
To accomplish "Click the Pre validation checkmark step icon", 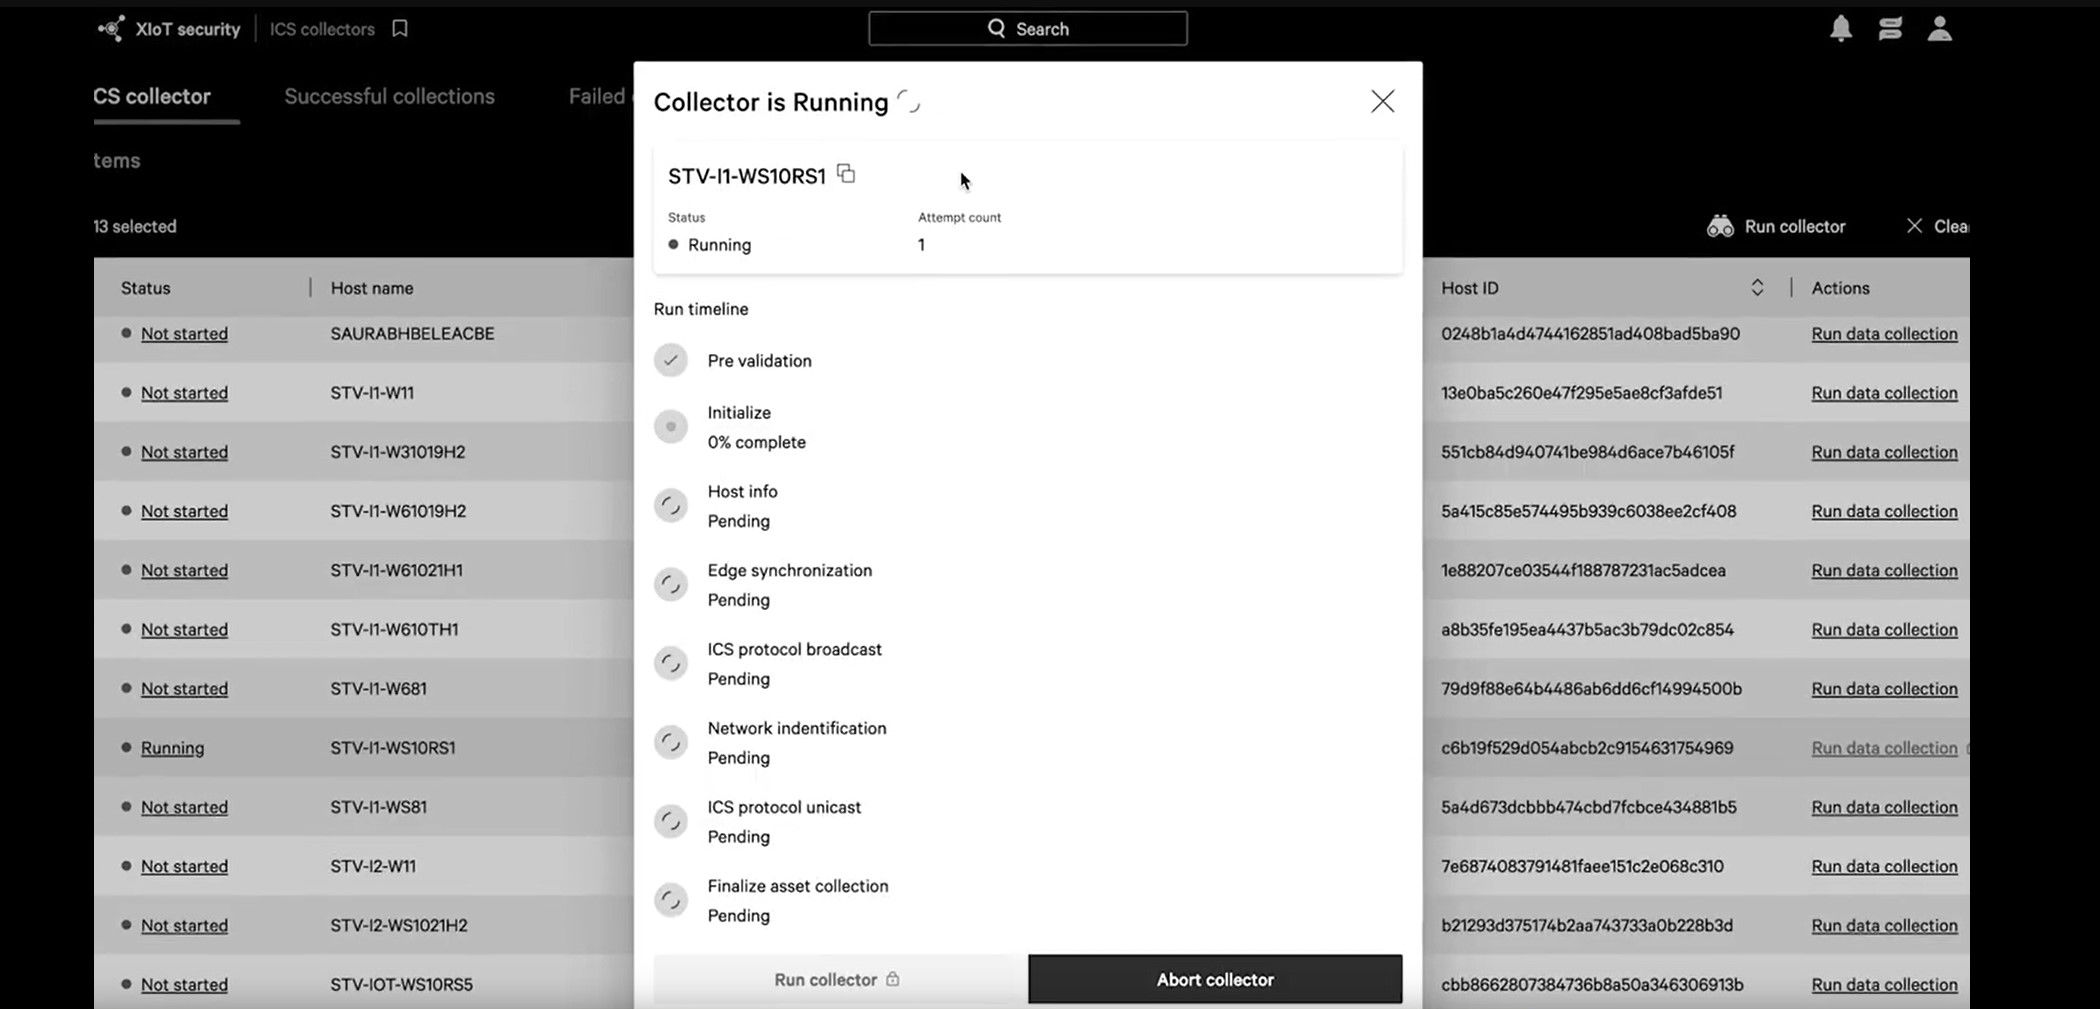I will click(671, 360).
